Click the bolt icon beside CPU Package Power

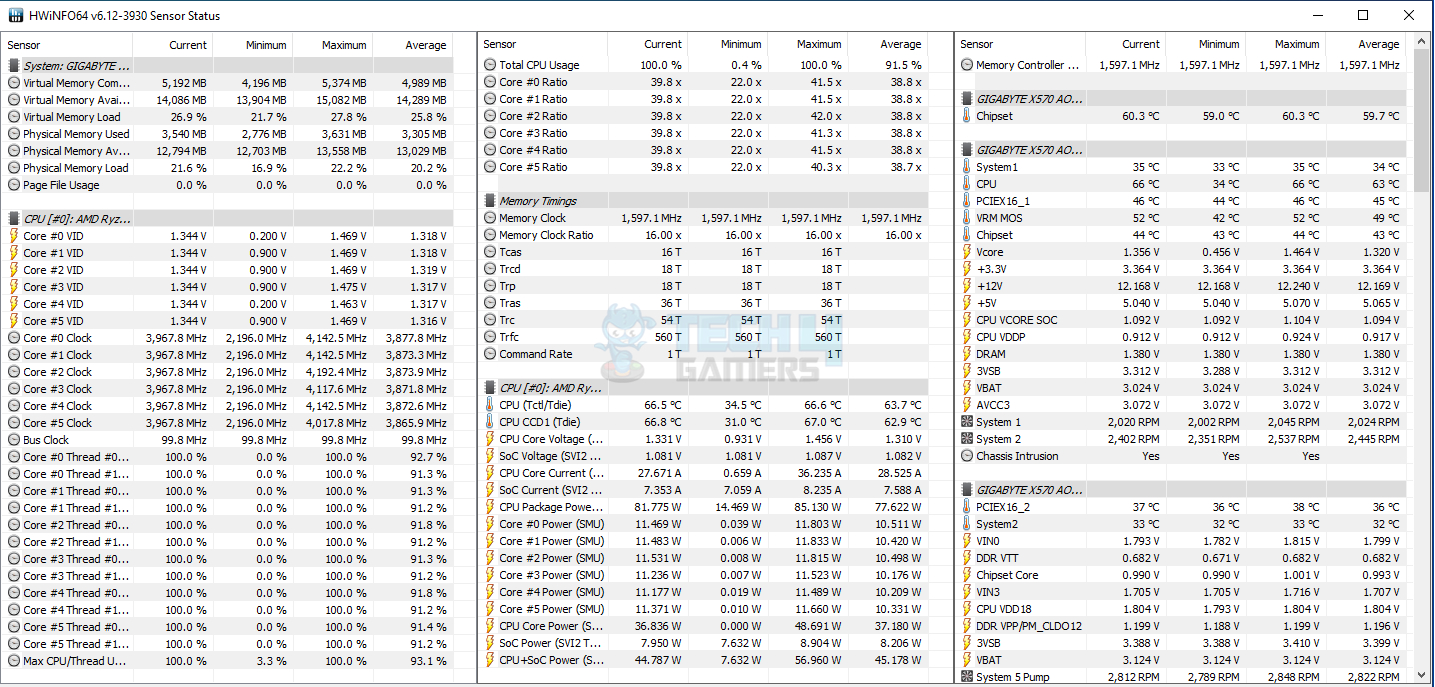pos(490,507)
